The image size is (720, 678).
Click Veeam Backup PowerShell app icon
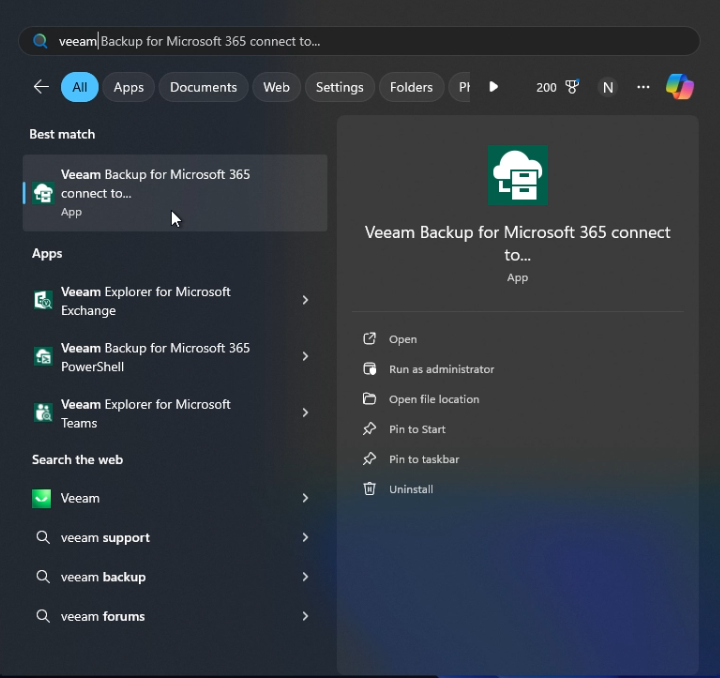43,357
